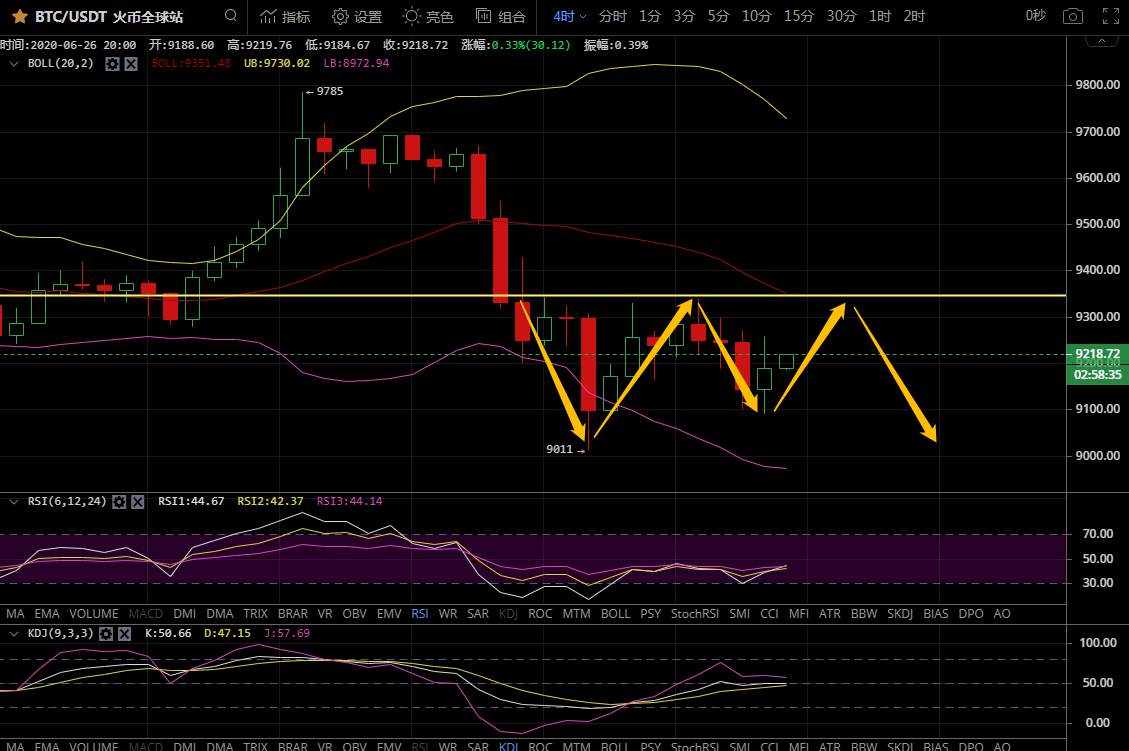Click the 9218.72 current price label
1129x751 pixels.
pos(1096,354)
